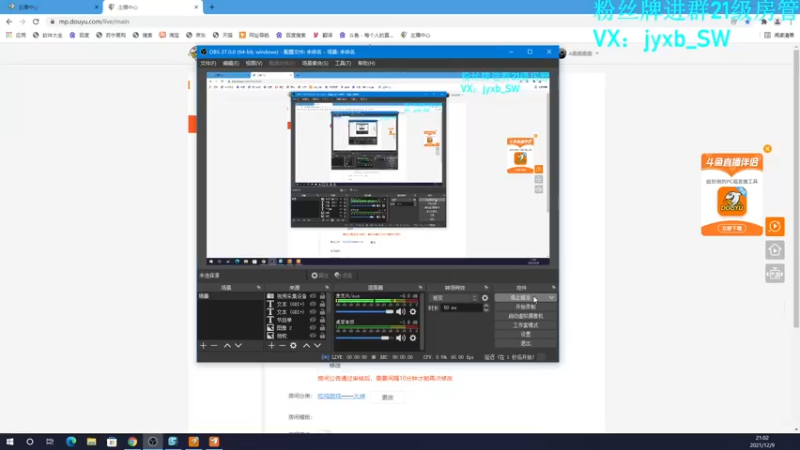Open a new Chrome tab with the plus button
Viewport: 800px width, 450px height.
tap(212, 7)
